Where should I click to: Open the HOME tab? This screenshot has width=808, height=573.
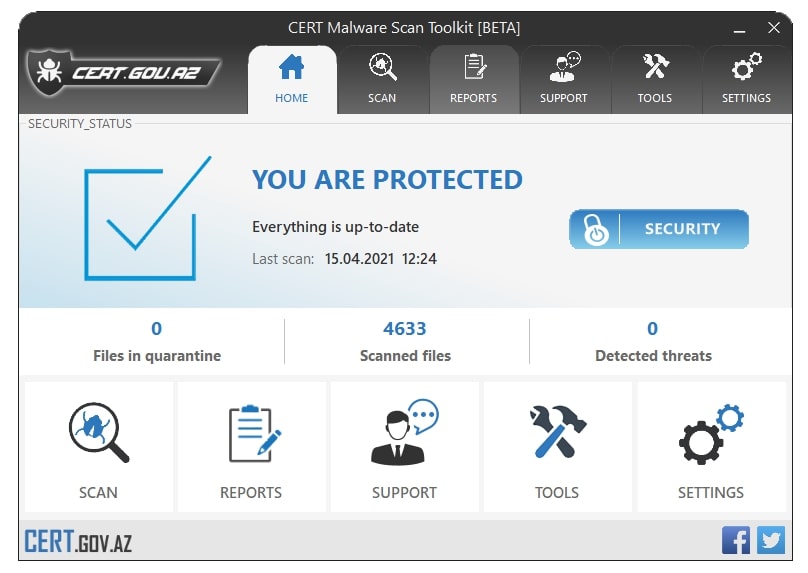coord(292,80)
